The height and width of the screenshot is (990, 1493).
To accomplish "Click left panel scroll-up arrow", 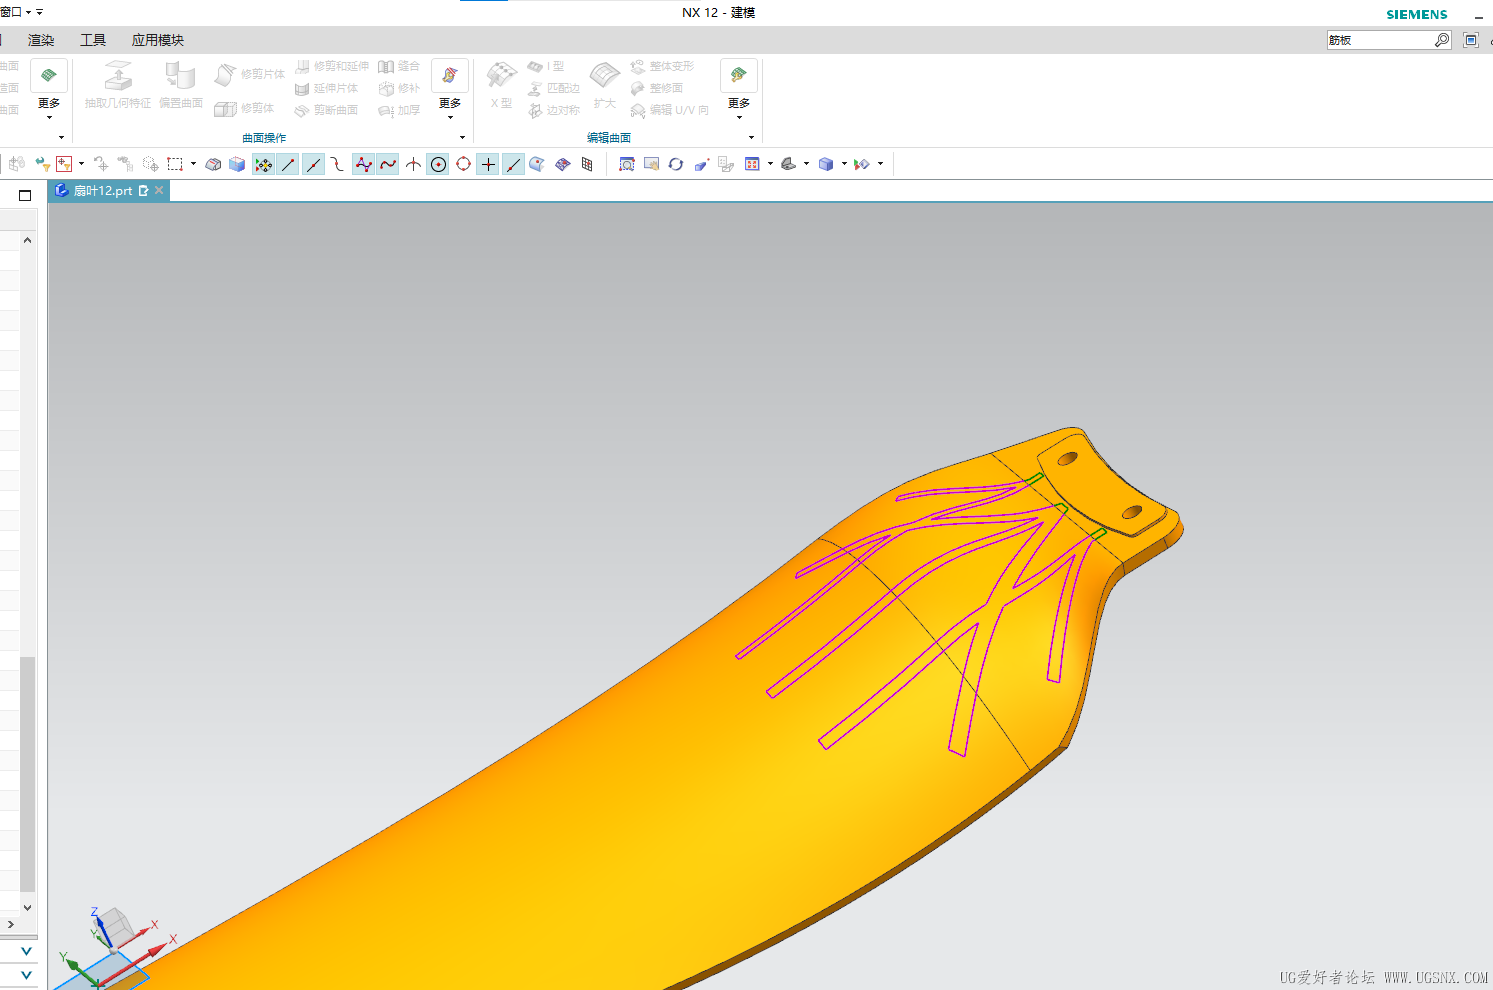I will pyautogui.click(x=27, y=240).
